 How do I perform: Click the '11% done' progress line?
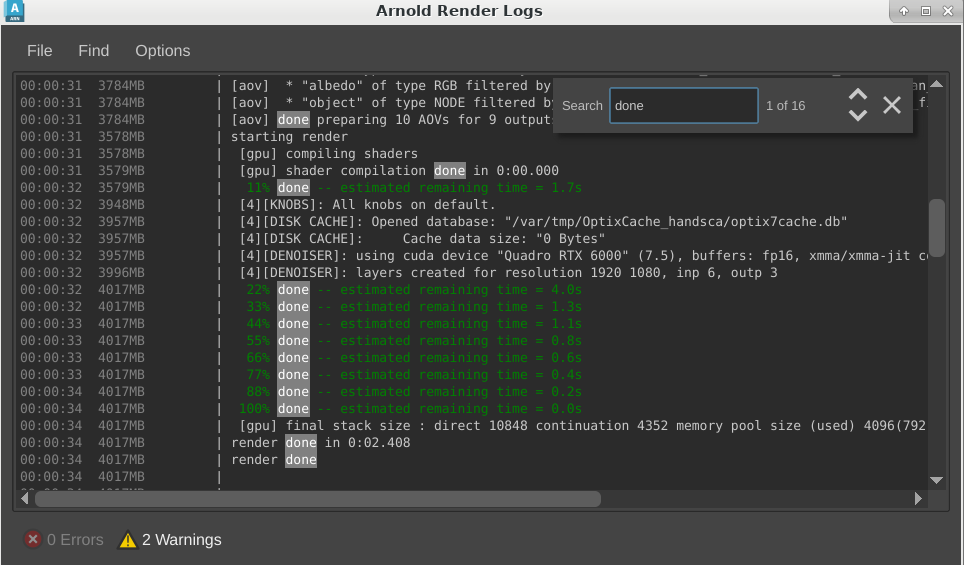[414, 188]
